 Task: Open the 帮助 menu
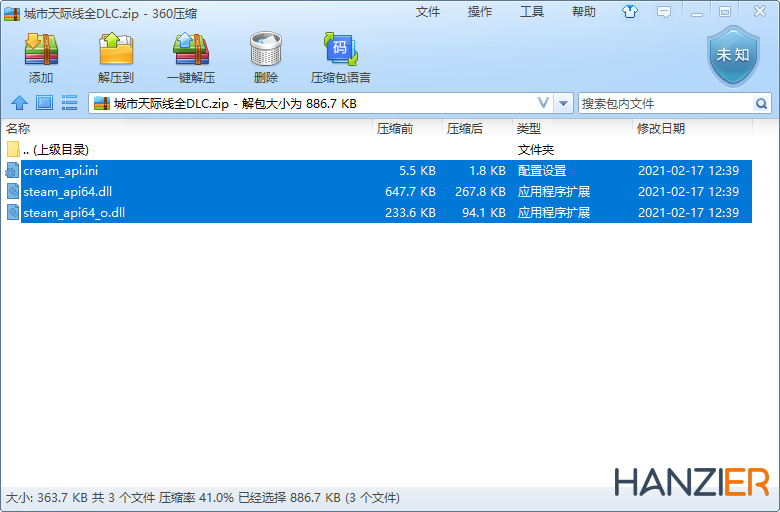point(584,11)
